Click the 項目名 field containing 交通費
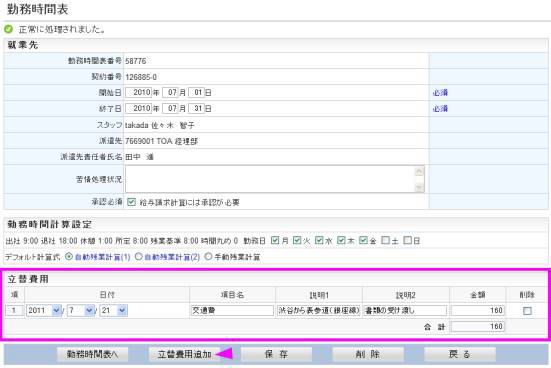The image size is (551, 368). point(232,310)
